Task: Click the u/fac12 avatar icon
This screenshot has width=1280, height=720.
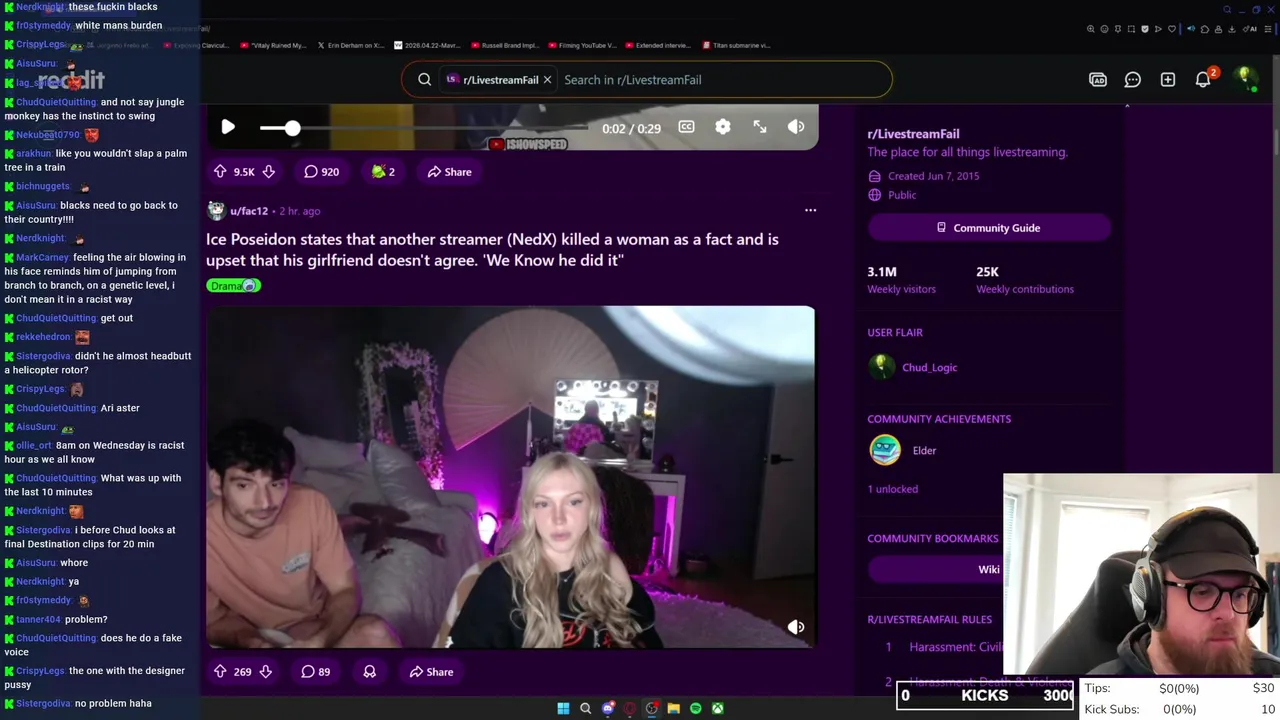Action: (216, 211)
